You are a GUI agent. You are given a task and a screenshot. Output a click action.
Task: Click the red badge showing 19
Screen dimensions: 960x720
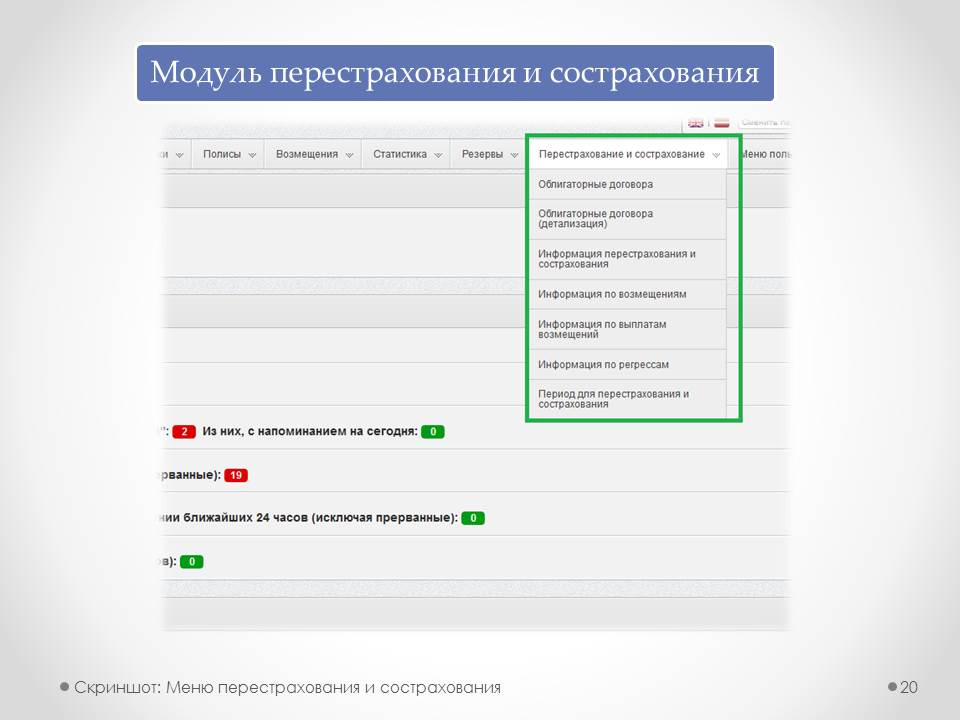pyautogui.click(x=236, y=475)
